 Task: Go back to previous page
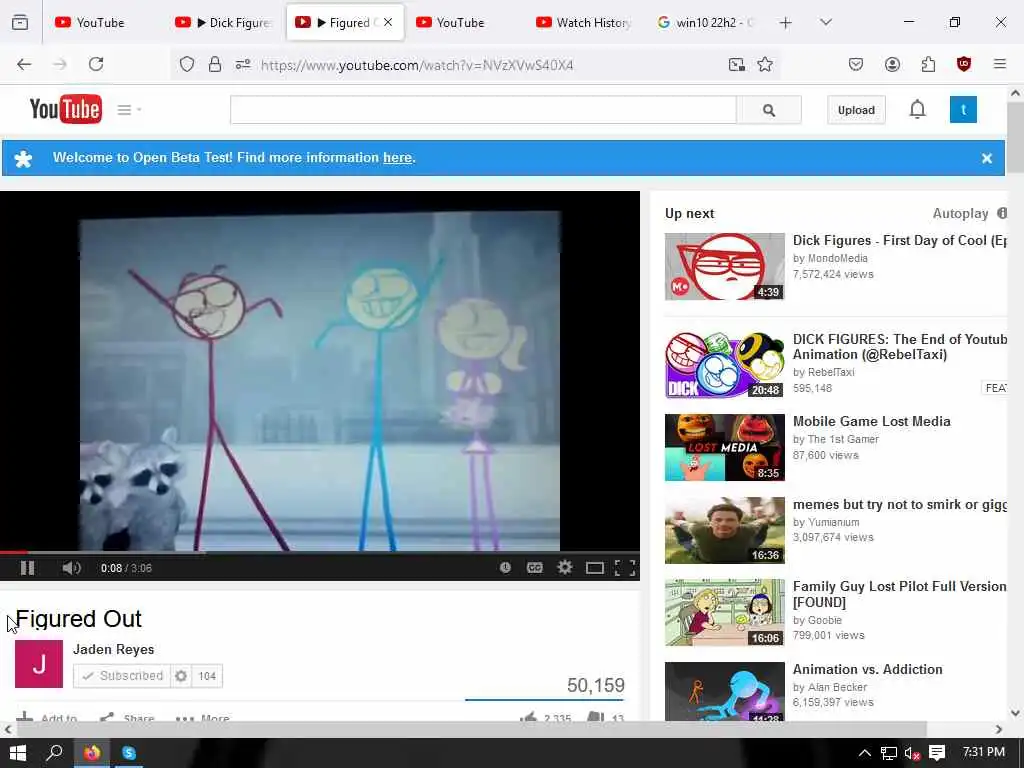(x=24, y=64)
